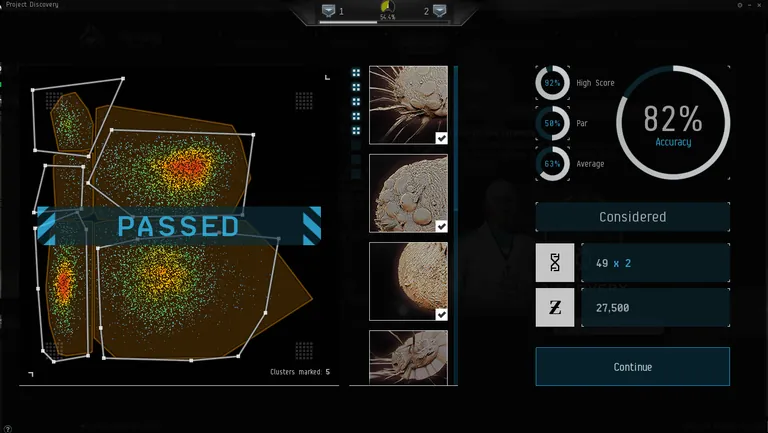Click the Continue button
Screen dimensions: 768x433
coord(632,366)
